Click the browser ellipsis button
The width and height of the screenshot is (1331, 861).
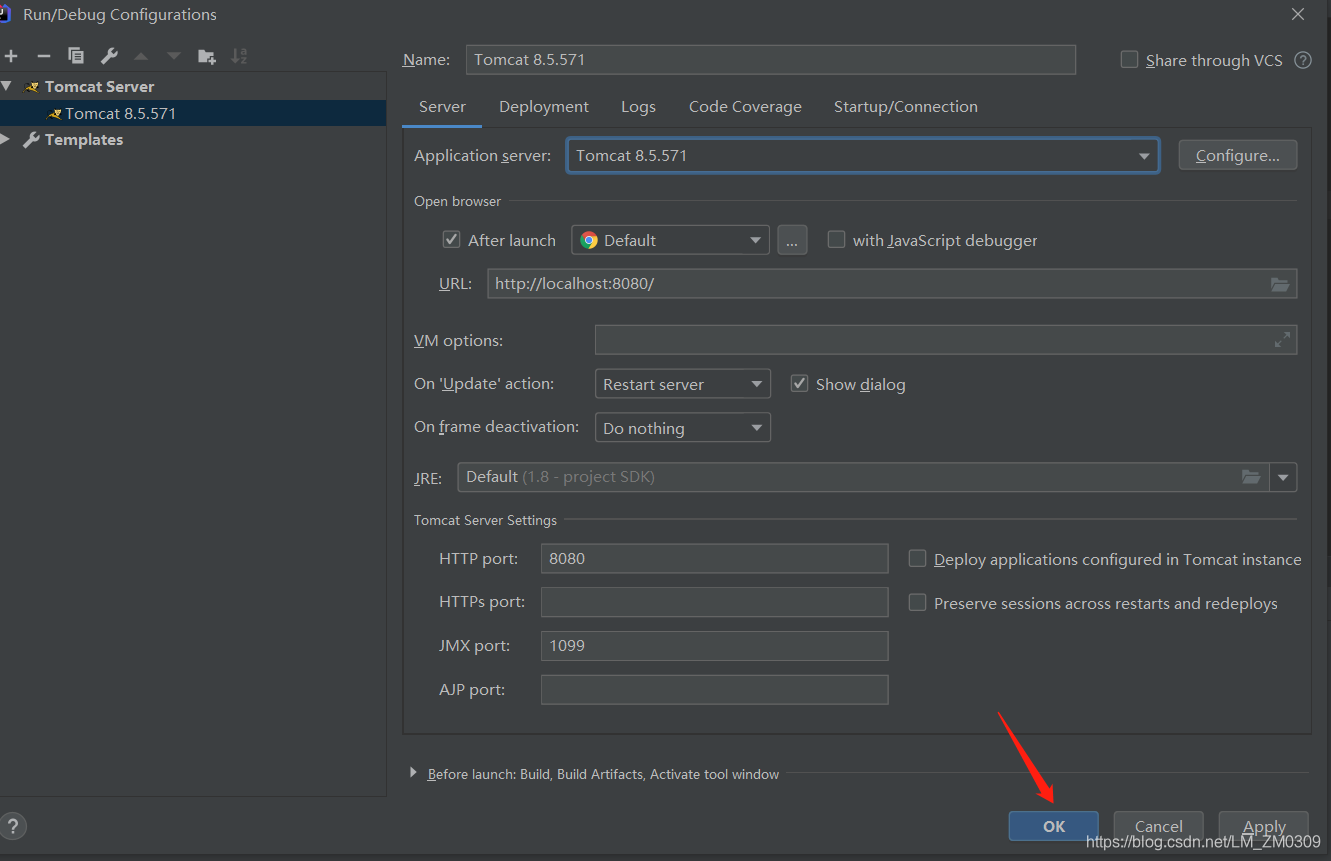[792, 240]
